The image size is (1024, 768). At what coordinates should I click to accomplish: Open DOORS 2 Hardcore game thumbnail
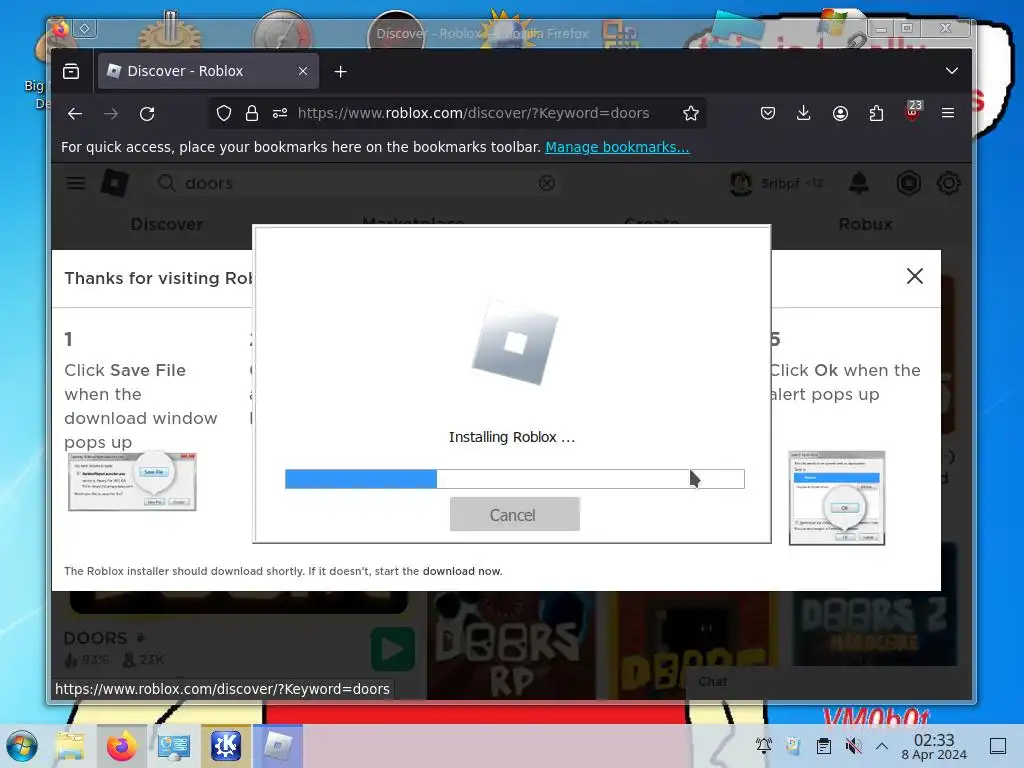[x=874, y=629]
